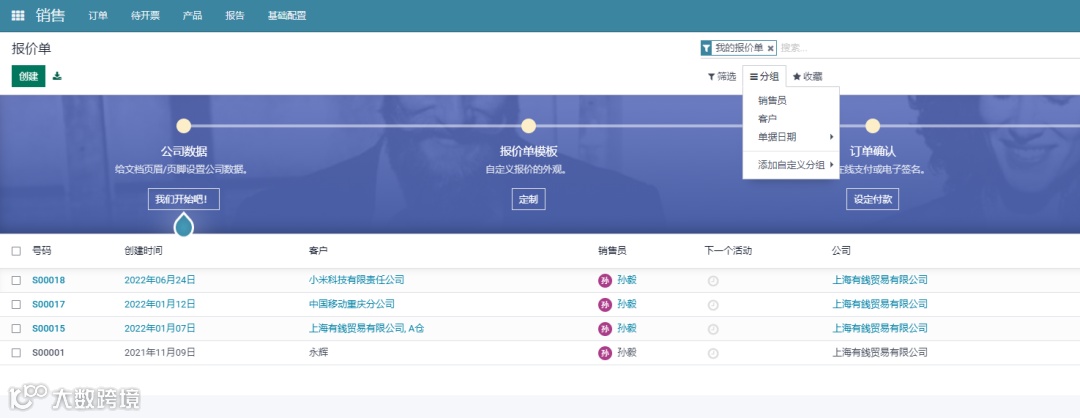This screenshot has width=1080, height=418.
Task: Click the 创建 button
Action: click(x=28, y=76)
